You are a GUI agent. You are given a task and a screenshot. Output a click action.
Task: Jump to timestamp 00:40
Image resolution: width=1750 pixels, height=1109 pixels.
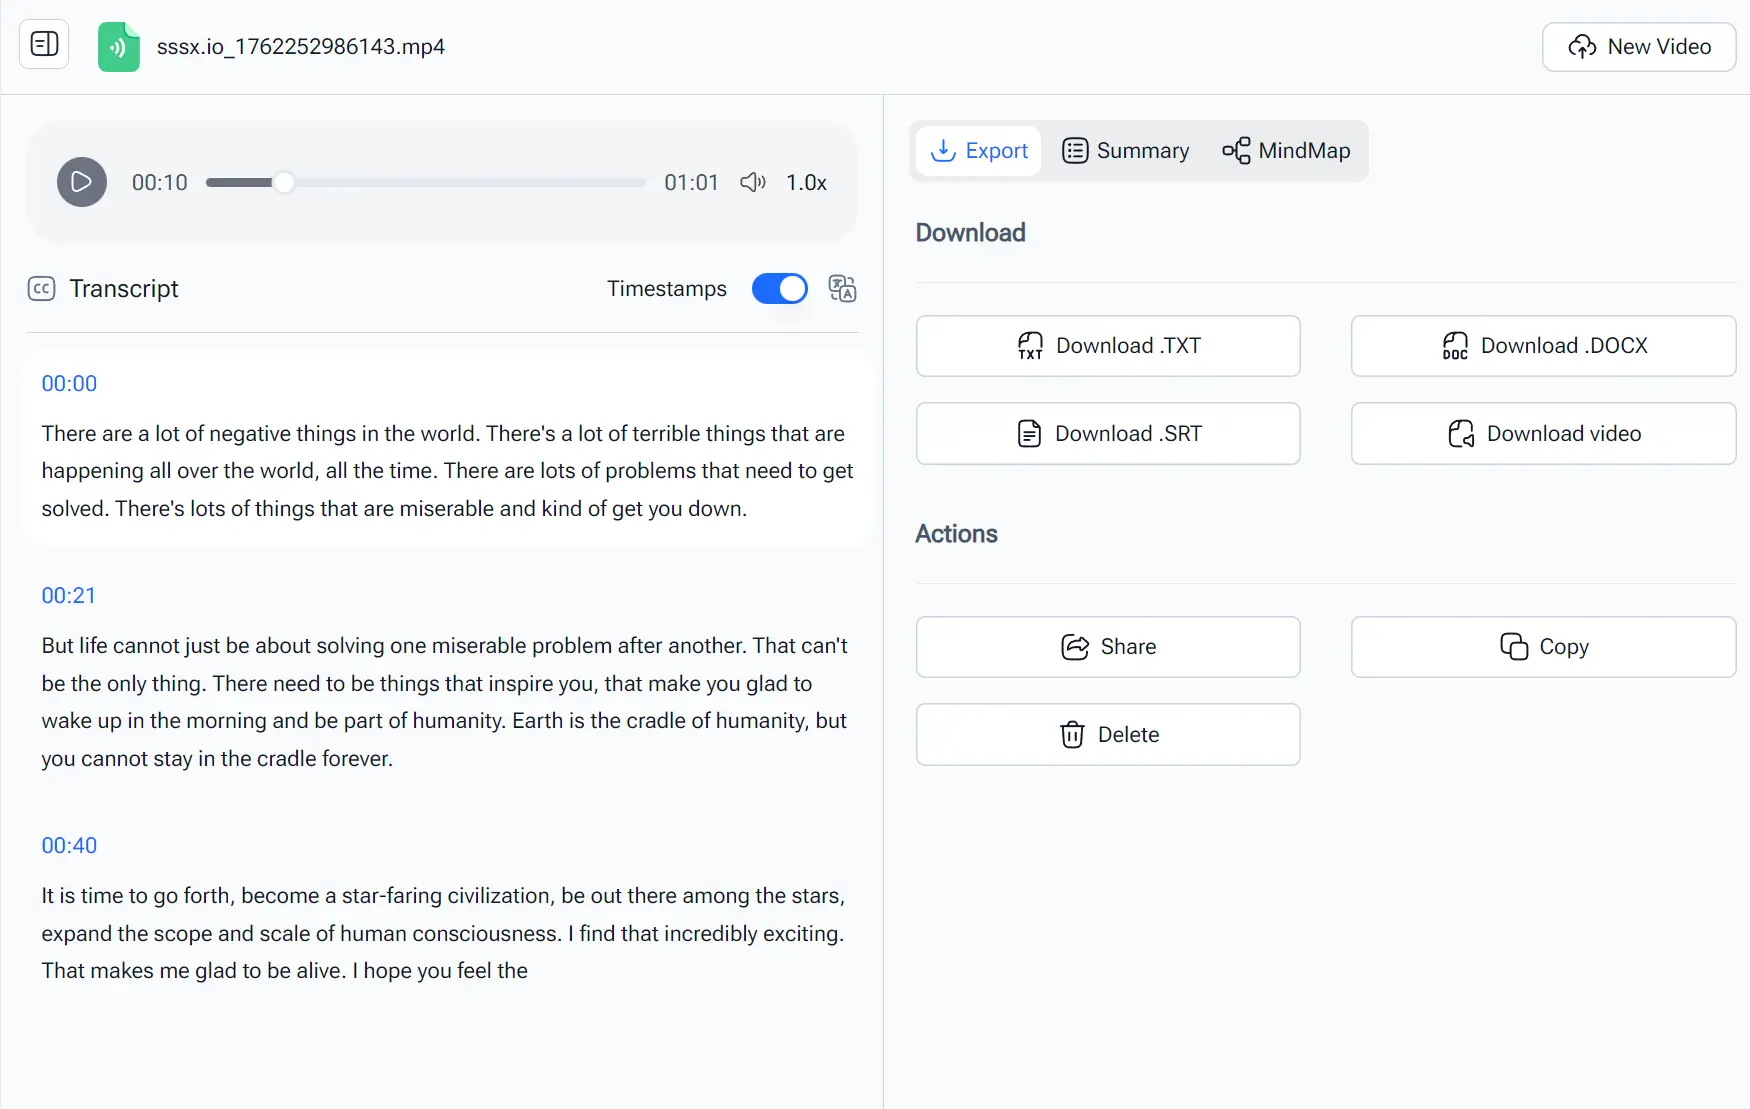coord(68,845)
